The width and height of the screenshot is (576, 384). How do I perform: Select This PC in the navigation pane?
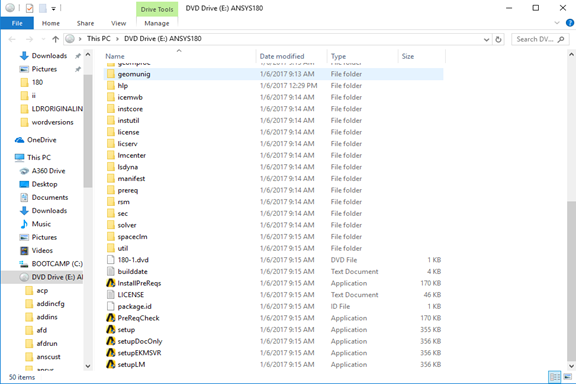[33, 157]
